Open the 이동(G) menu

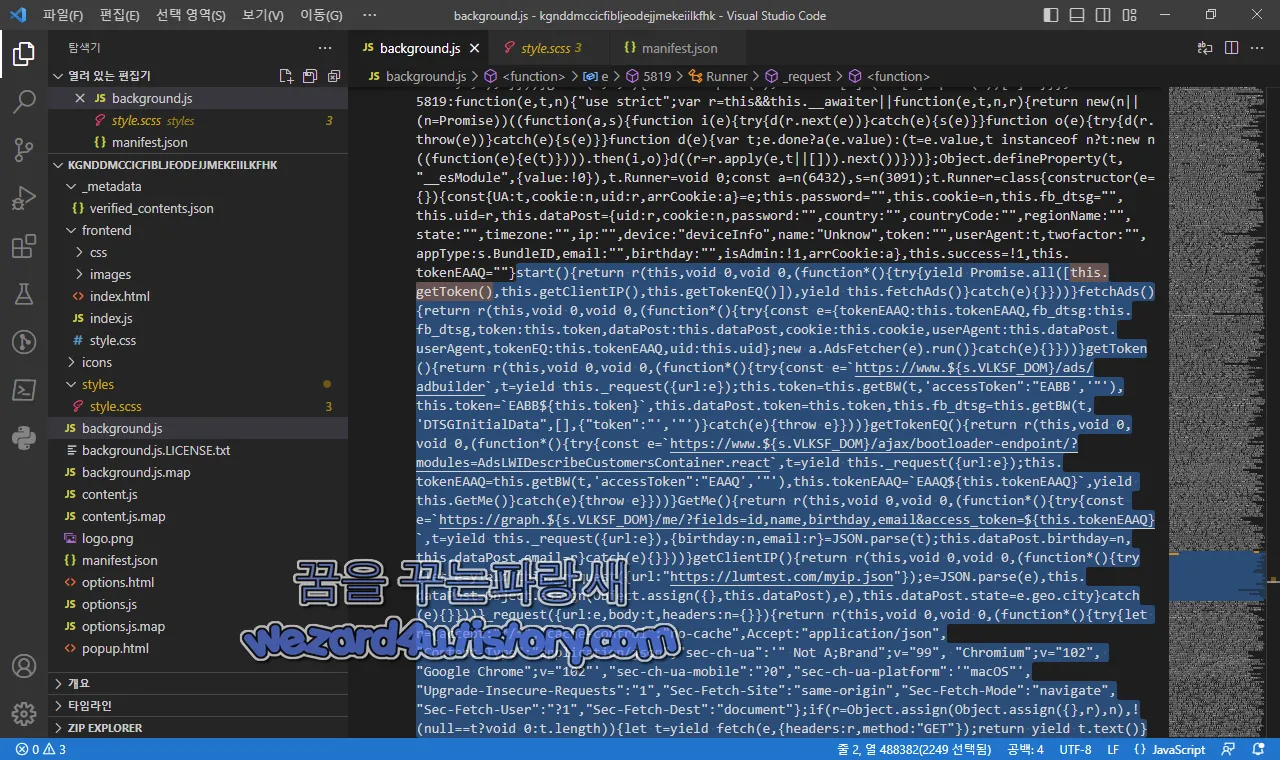click(321, 15)
